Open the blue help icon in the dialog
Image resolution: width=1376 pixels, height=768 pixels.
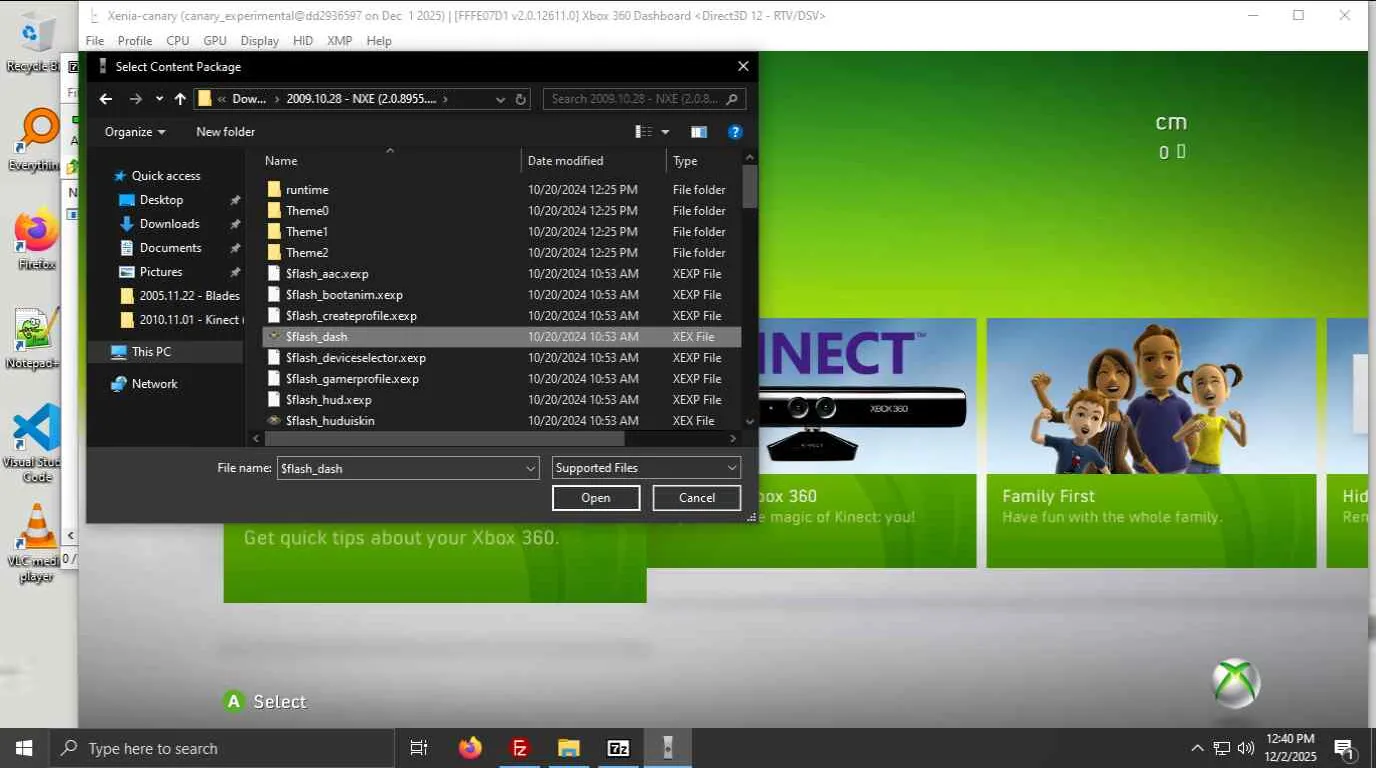point(735,132)
